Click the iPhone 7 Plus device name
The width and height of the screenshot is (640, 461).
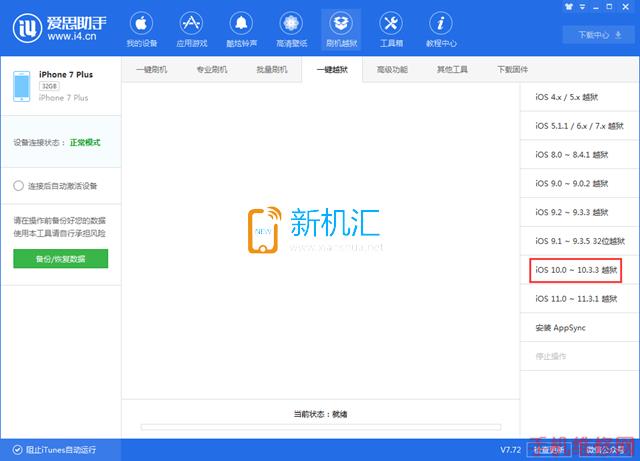[66, 74]
